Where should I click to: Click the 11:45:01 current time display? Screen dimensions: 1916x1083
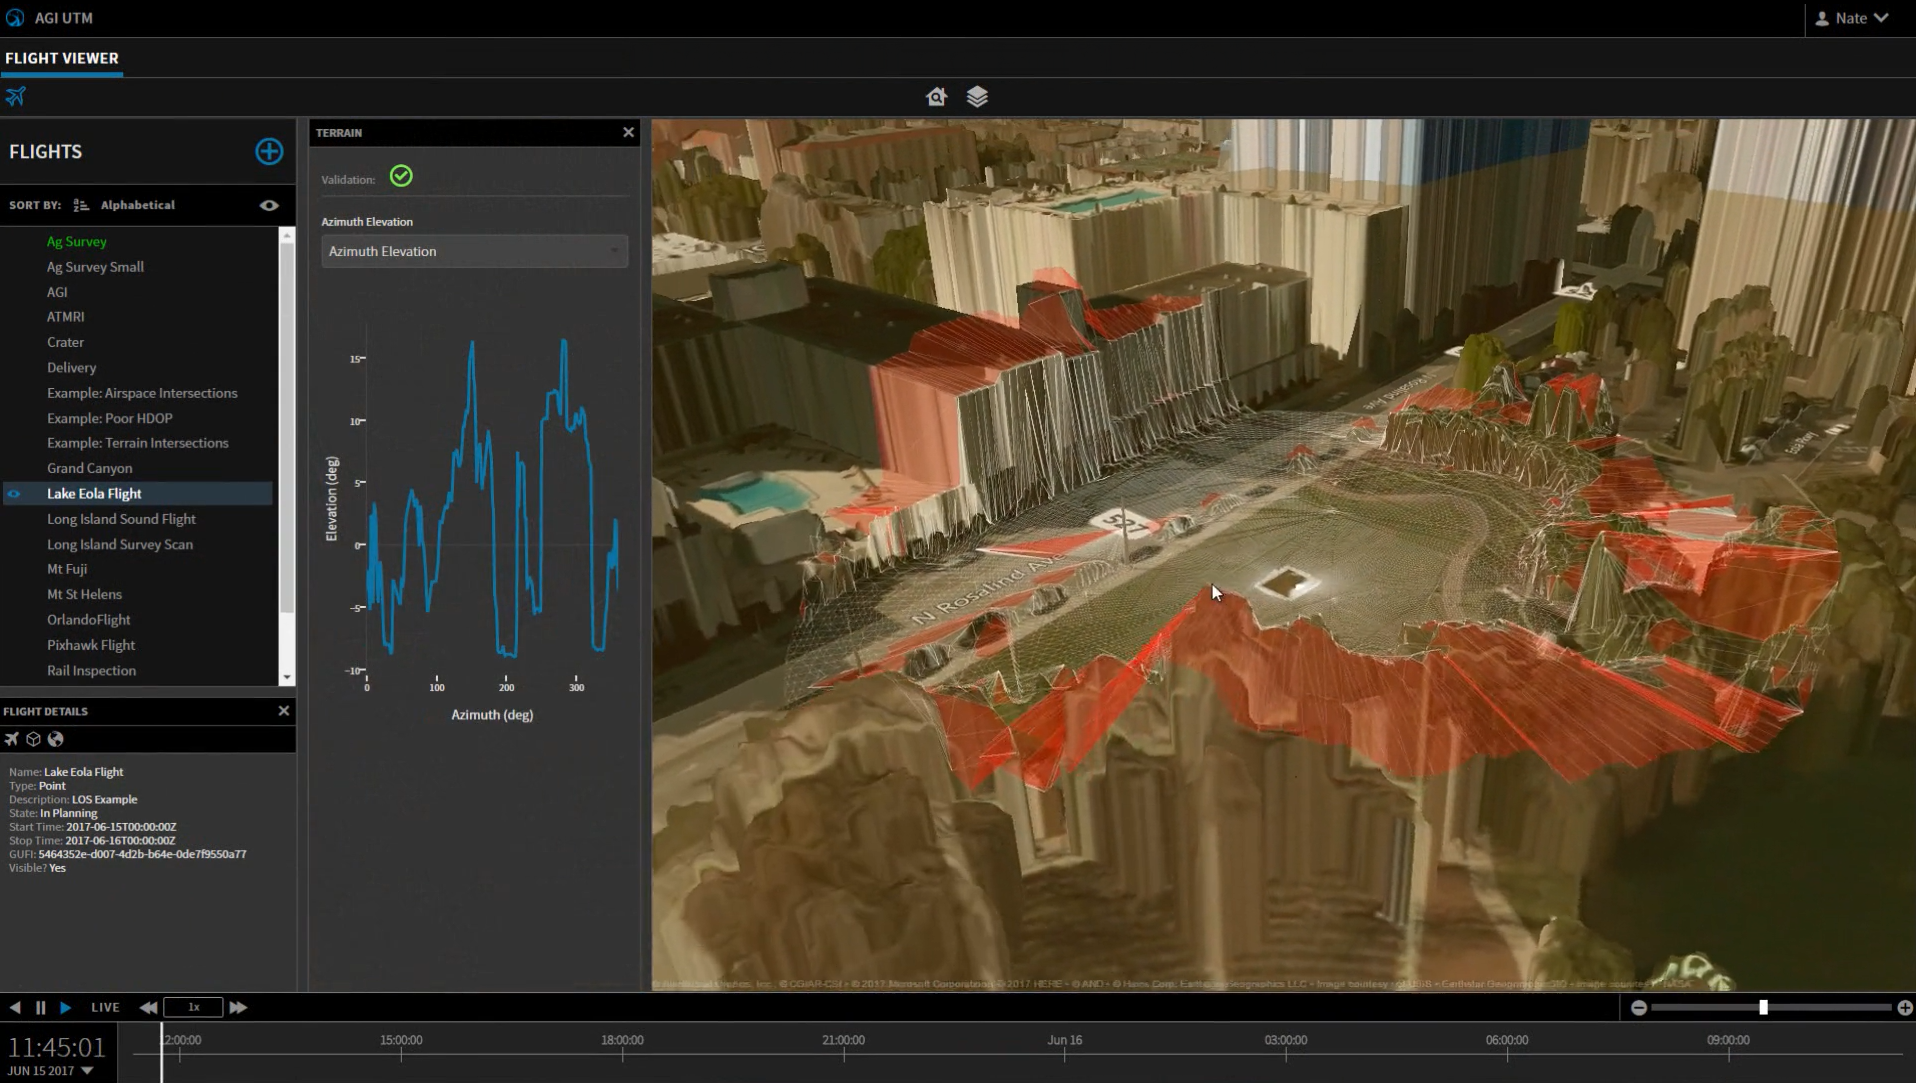click(57, 1047)
